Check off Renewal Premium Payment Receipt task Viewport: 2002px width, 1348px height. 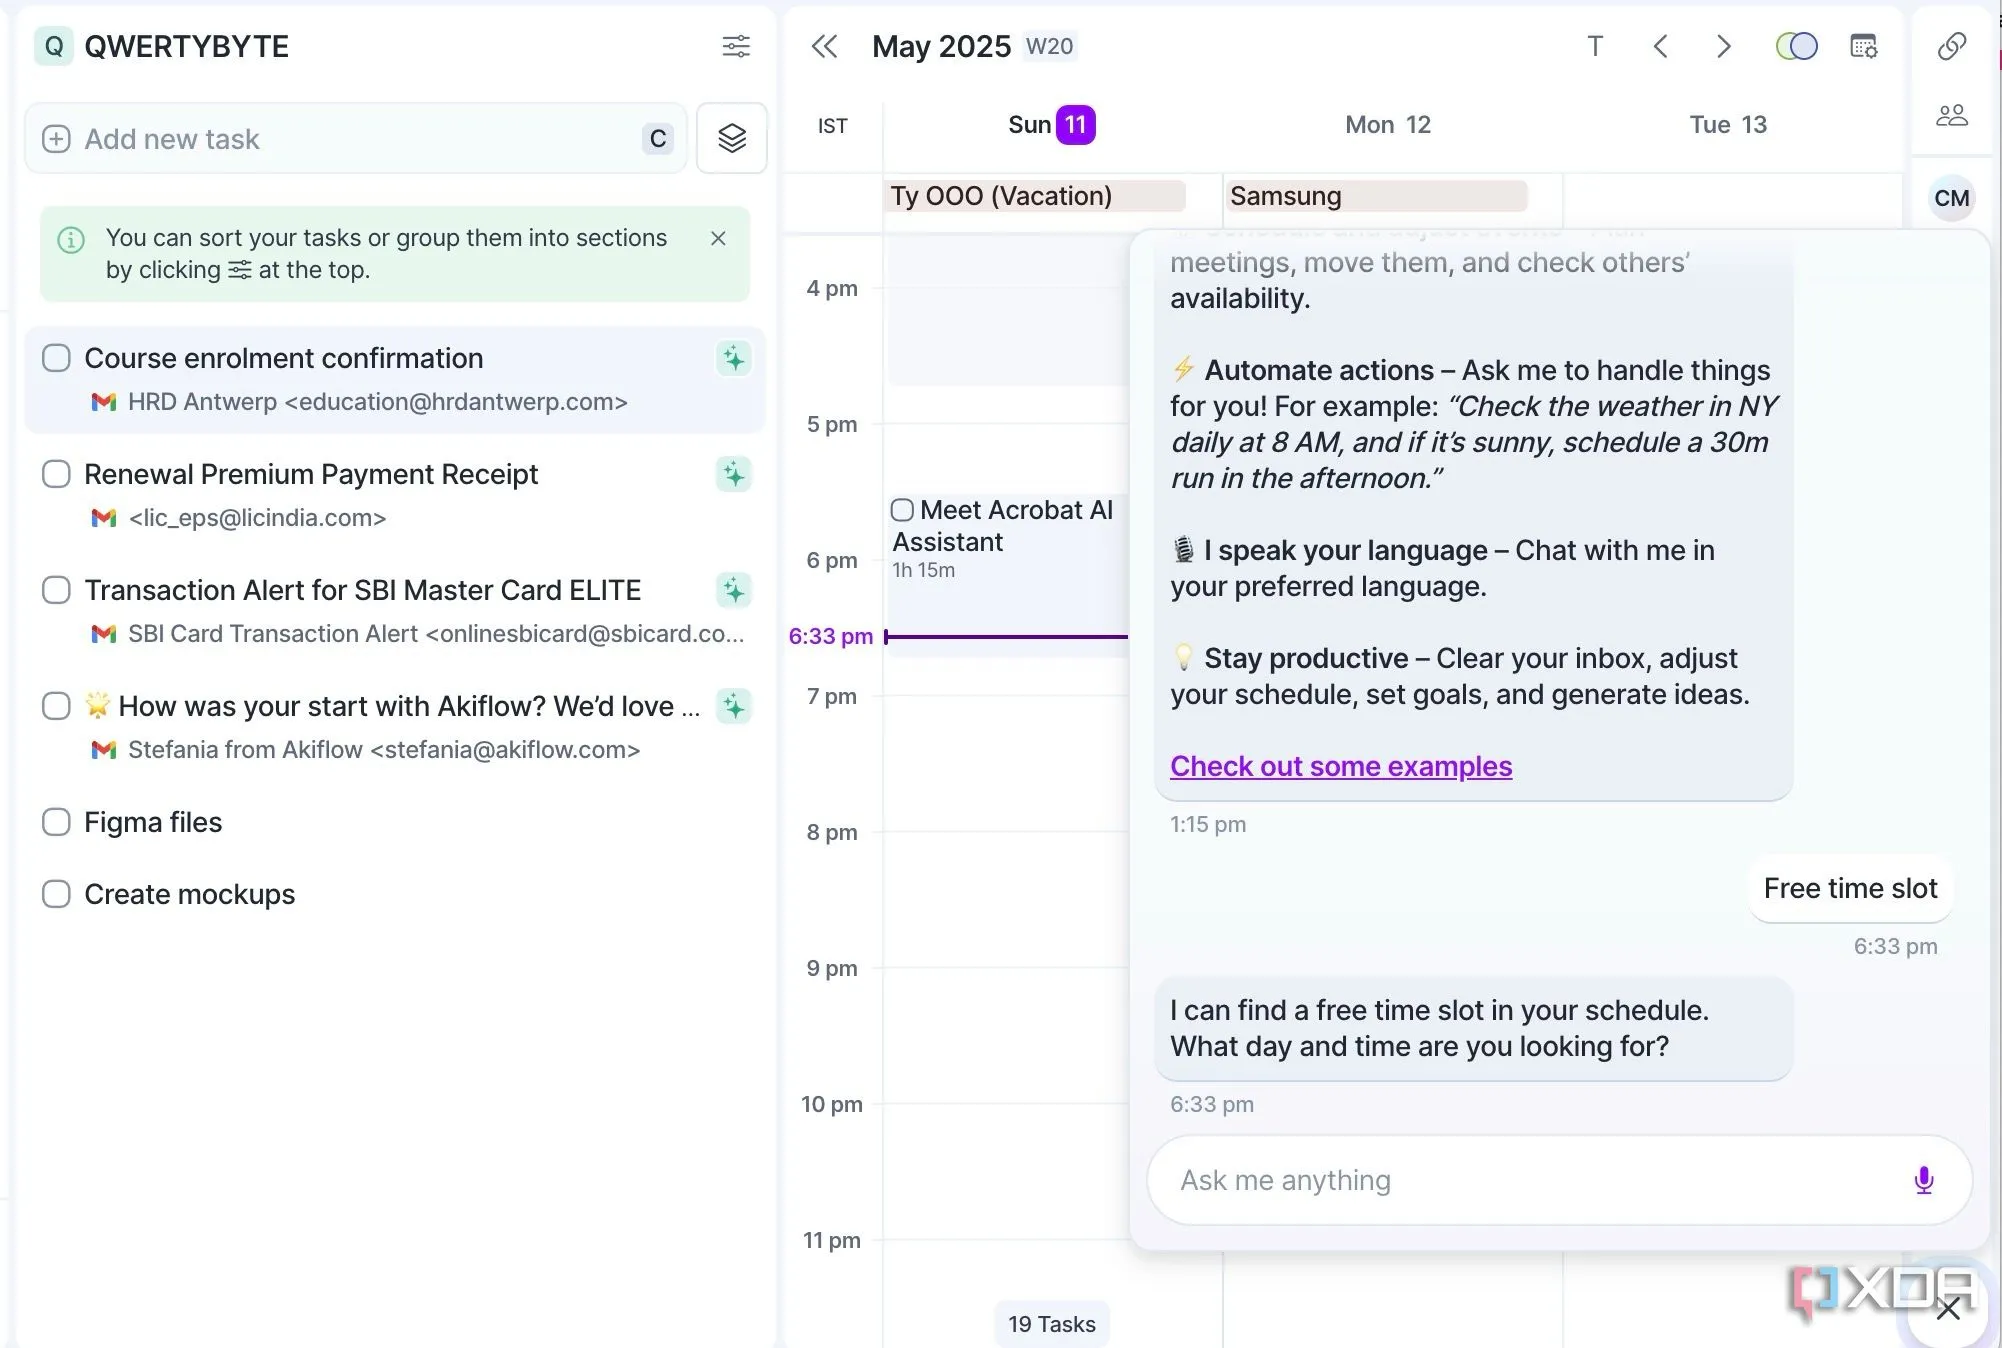[x=56, y=474]
